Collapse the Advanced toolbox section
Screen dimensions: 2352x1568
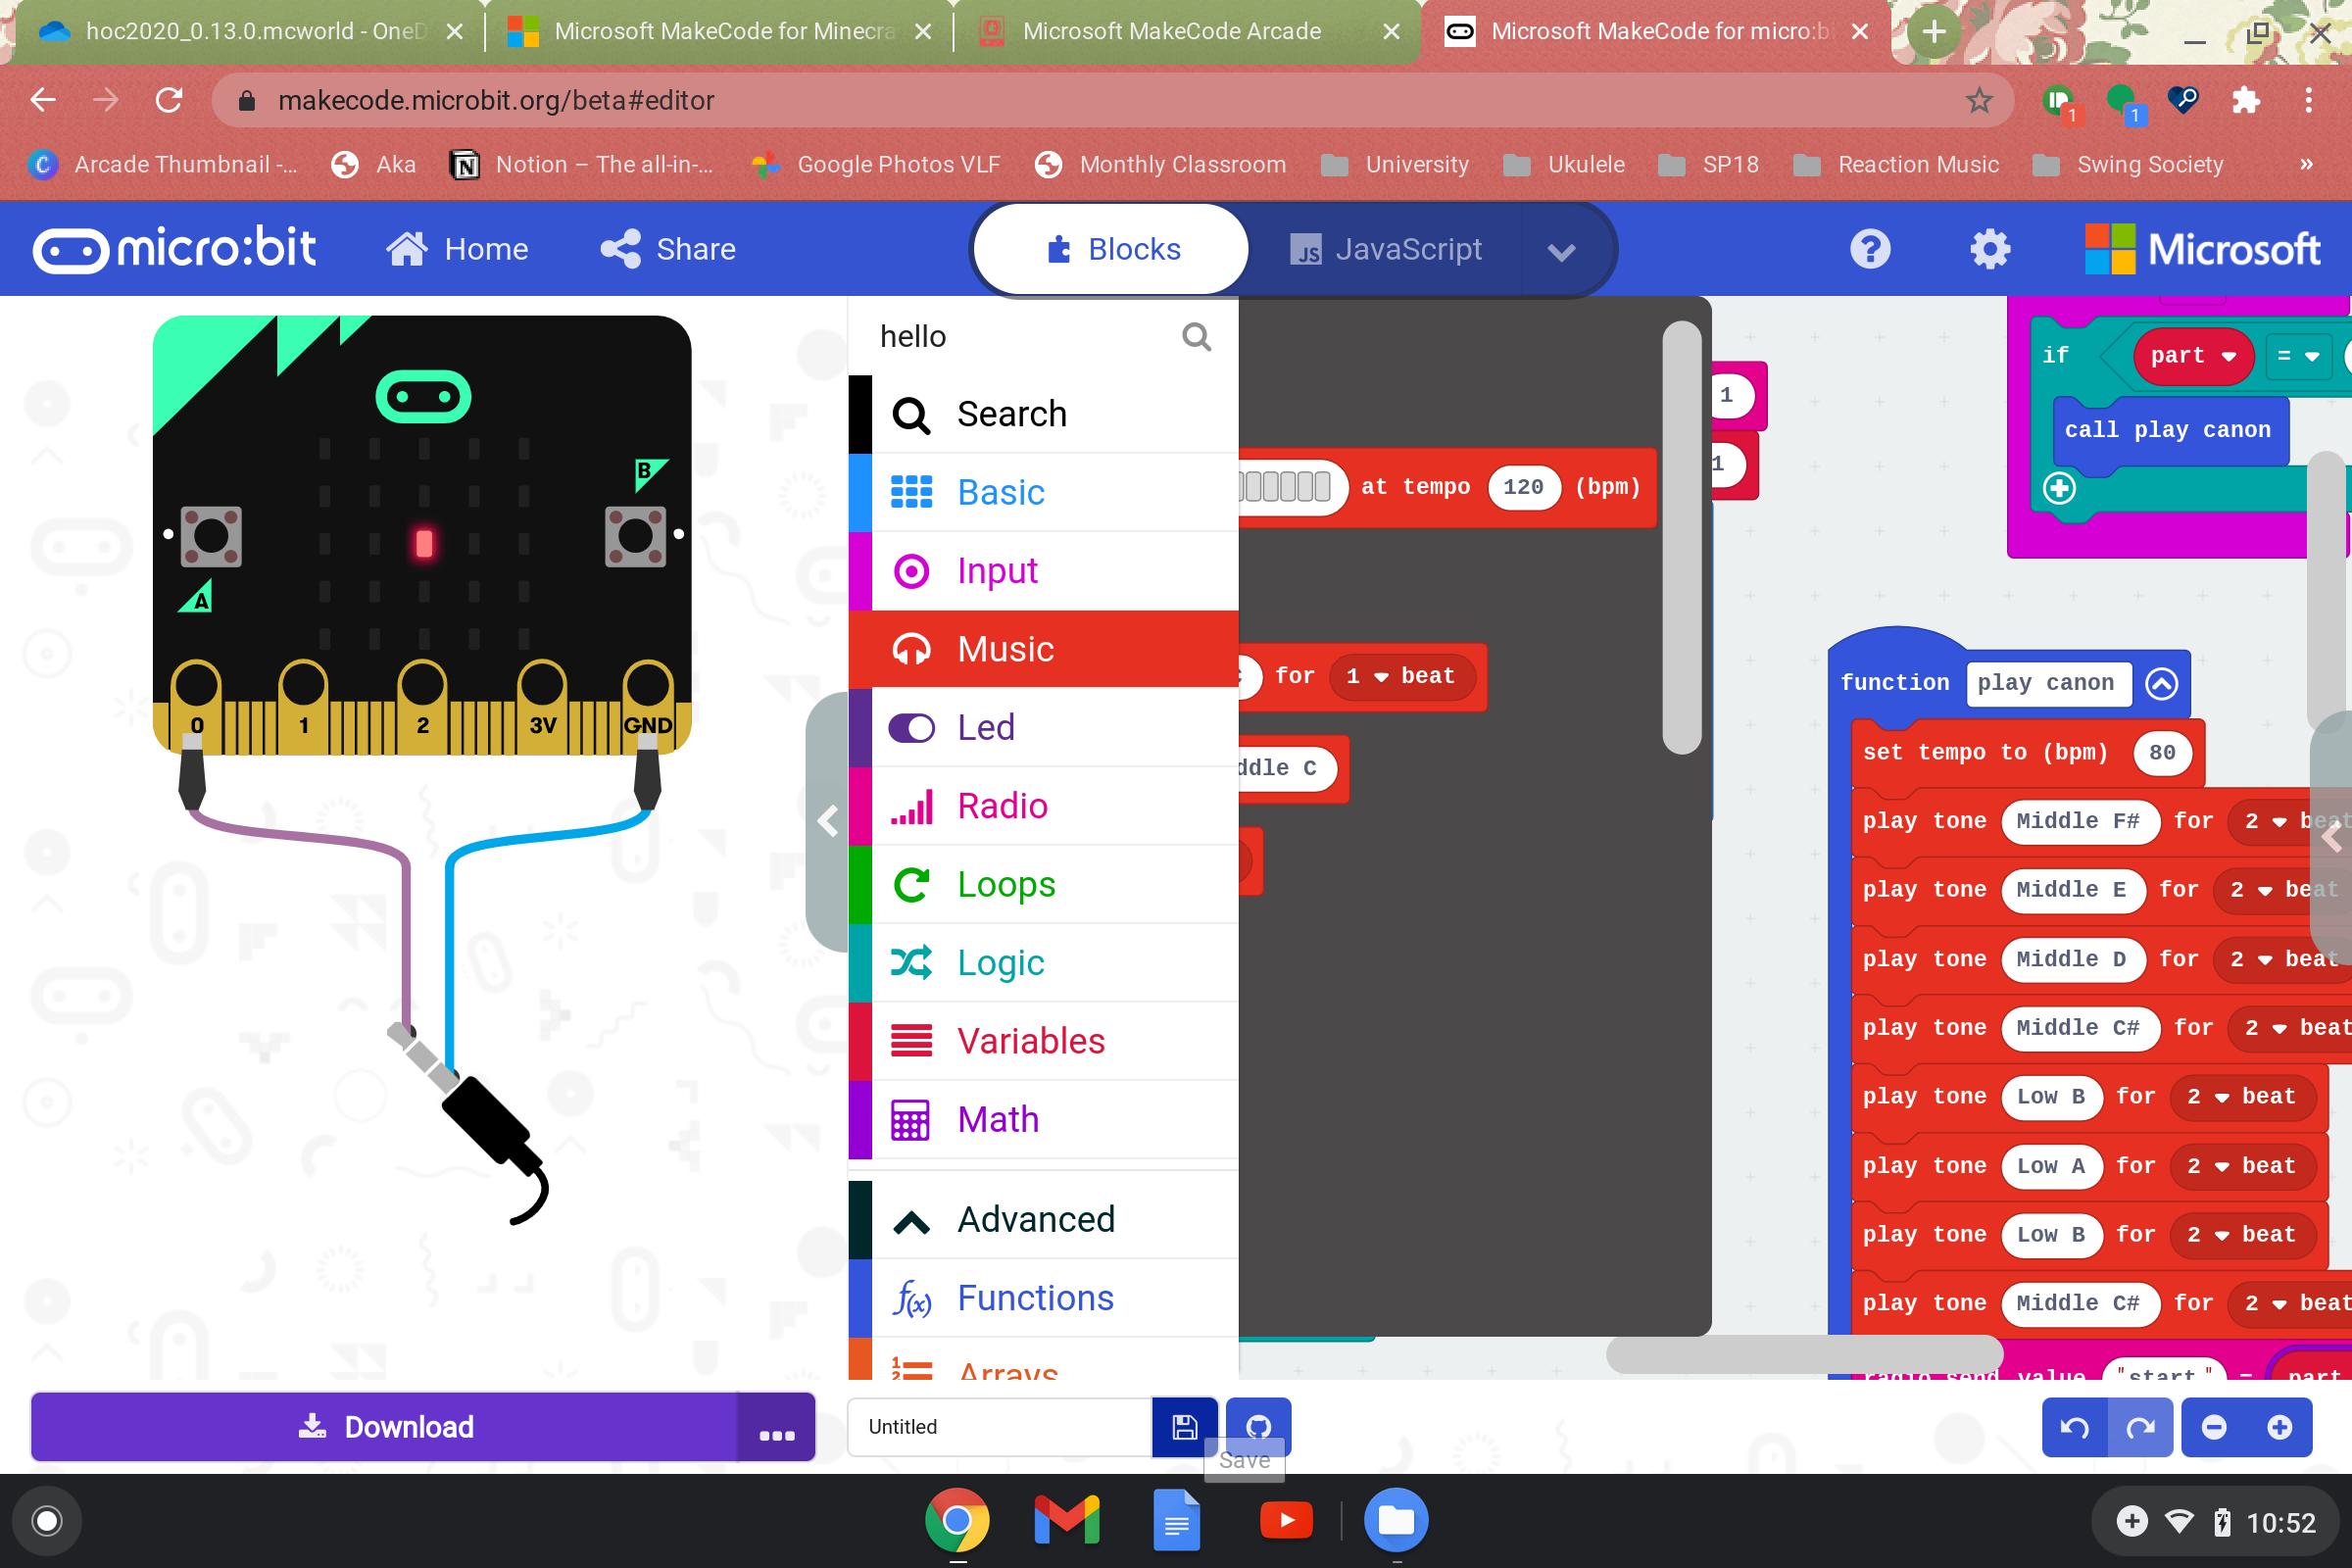(1043, 1220)
